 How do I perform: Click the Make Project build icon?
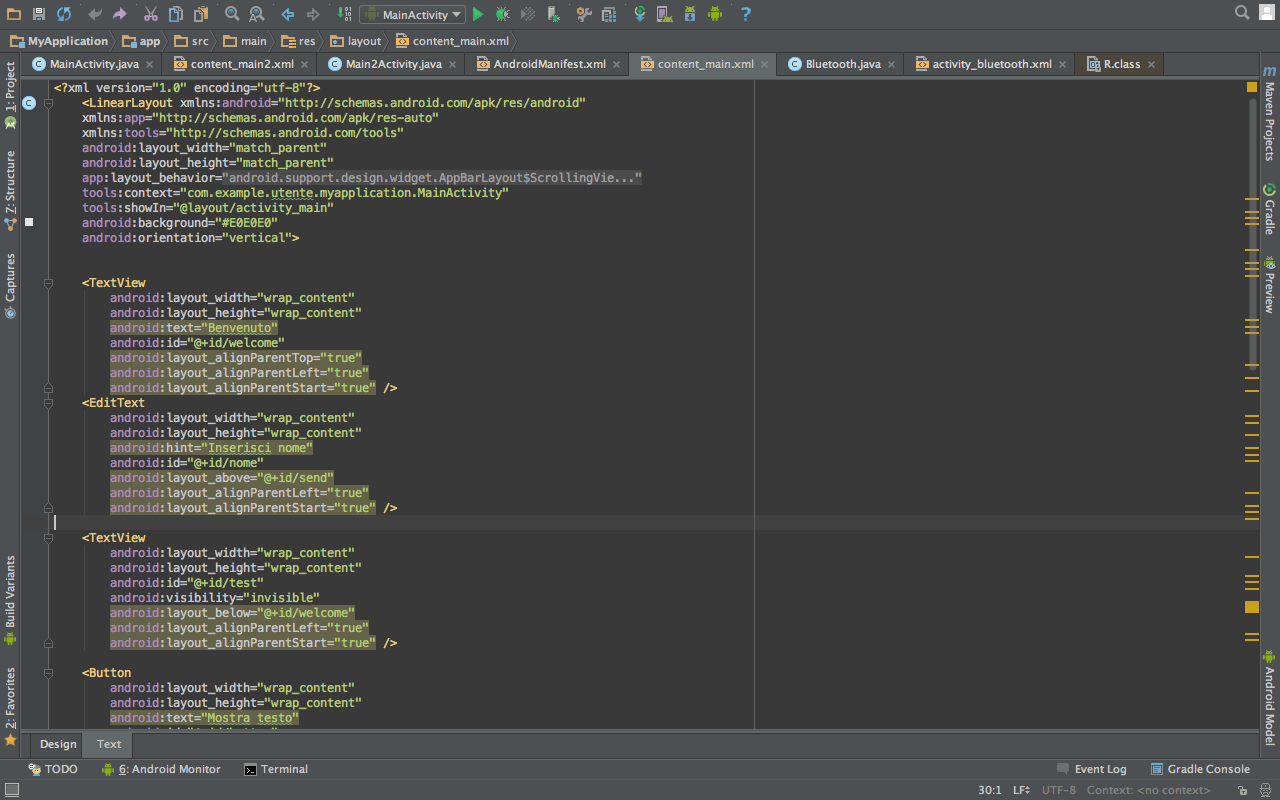(x=345, y=14)
